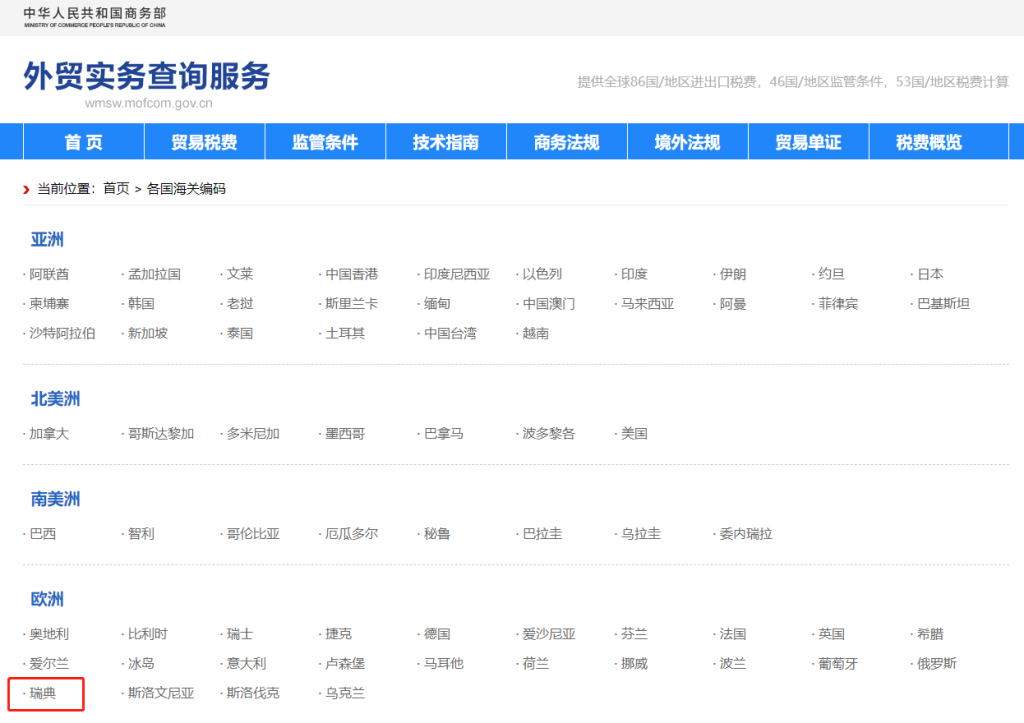This screenshot has height=723, width=1024.
Task: Open the 委内瑞拉 link
Action: pos(746,534)
